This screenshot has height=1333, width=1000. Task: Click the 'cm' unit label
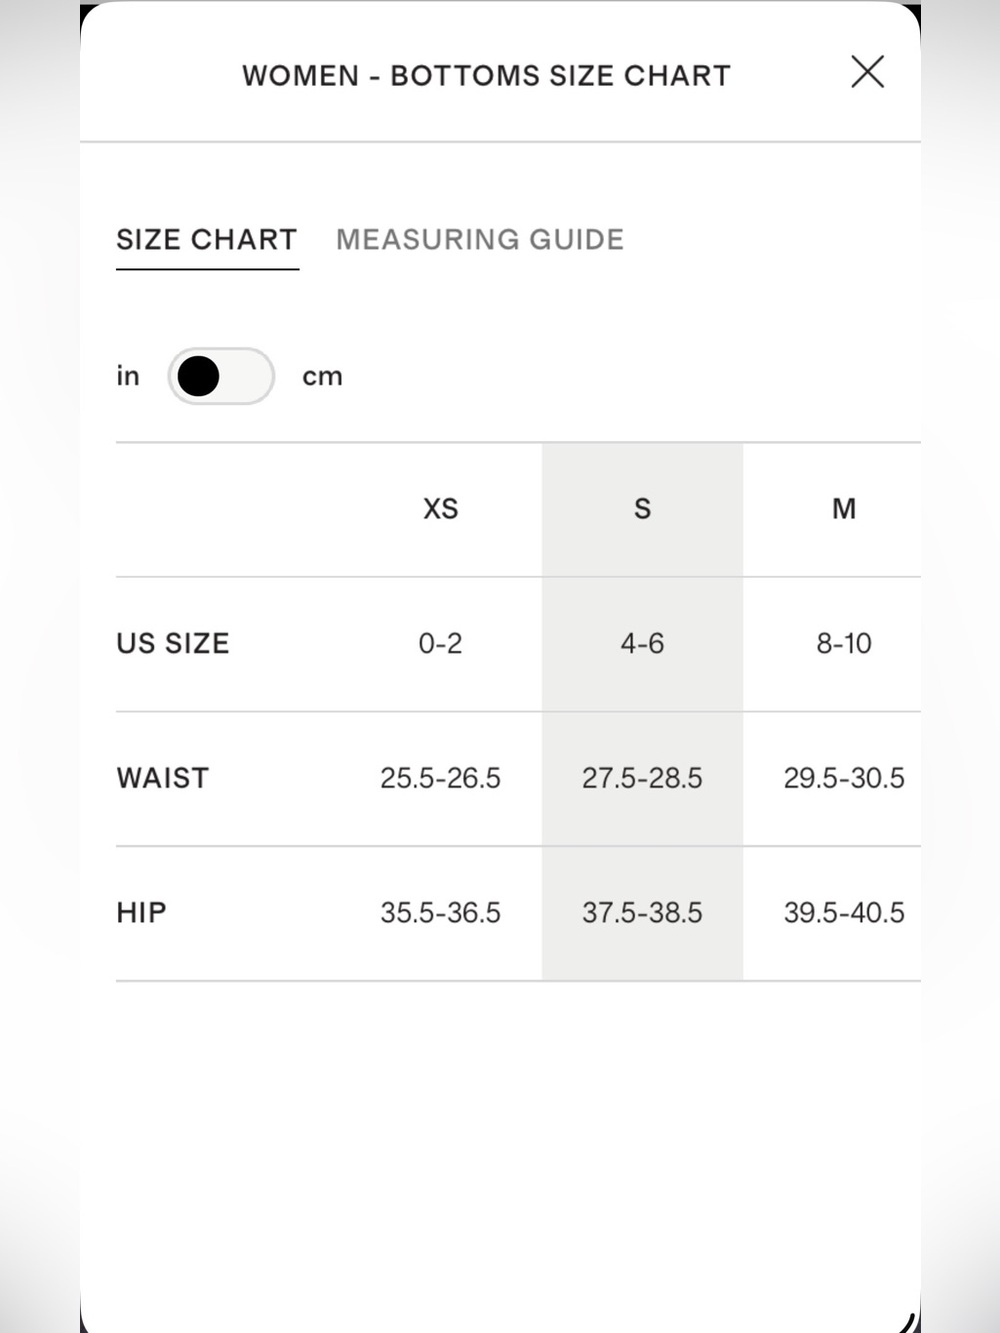click(x=322, y=377)
